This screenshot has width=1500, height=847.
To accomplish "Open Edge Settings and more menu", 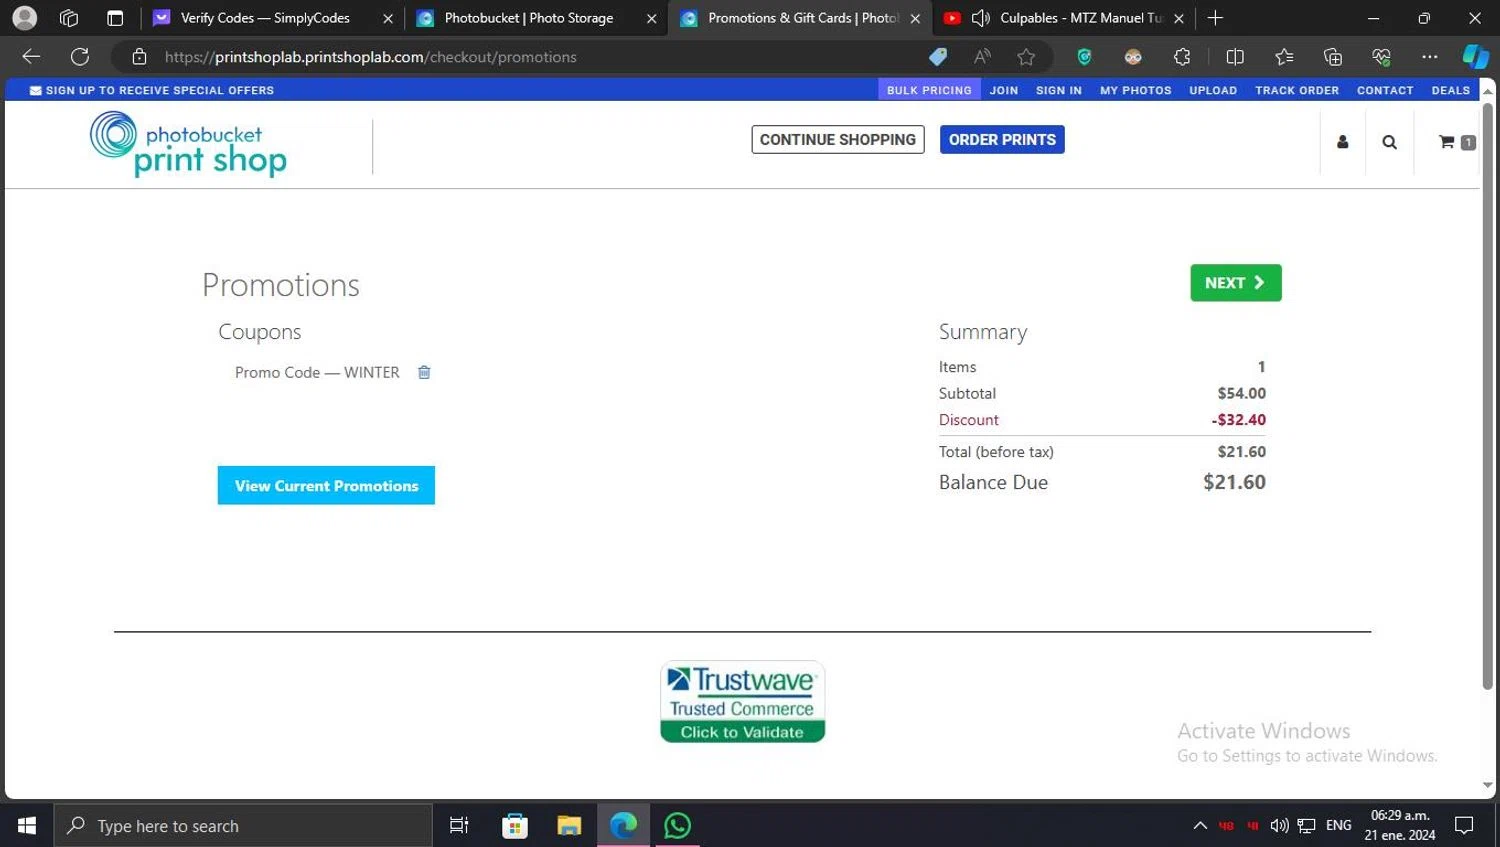I will pyautogui.click(x=1430, y=57).
